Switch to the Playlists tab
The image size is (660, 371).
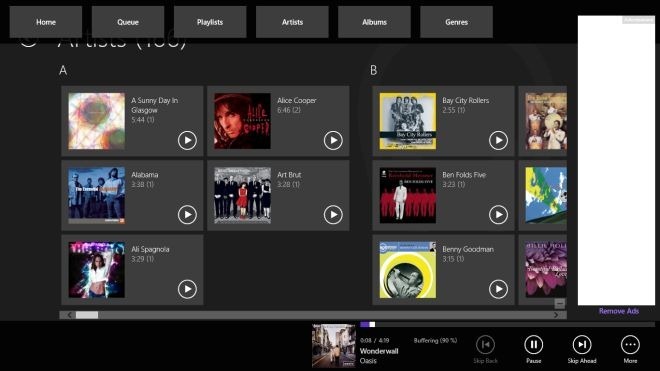(x=210, y=22)
